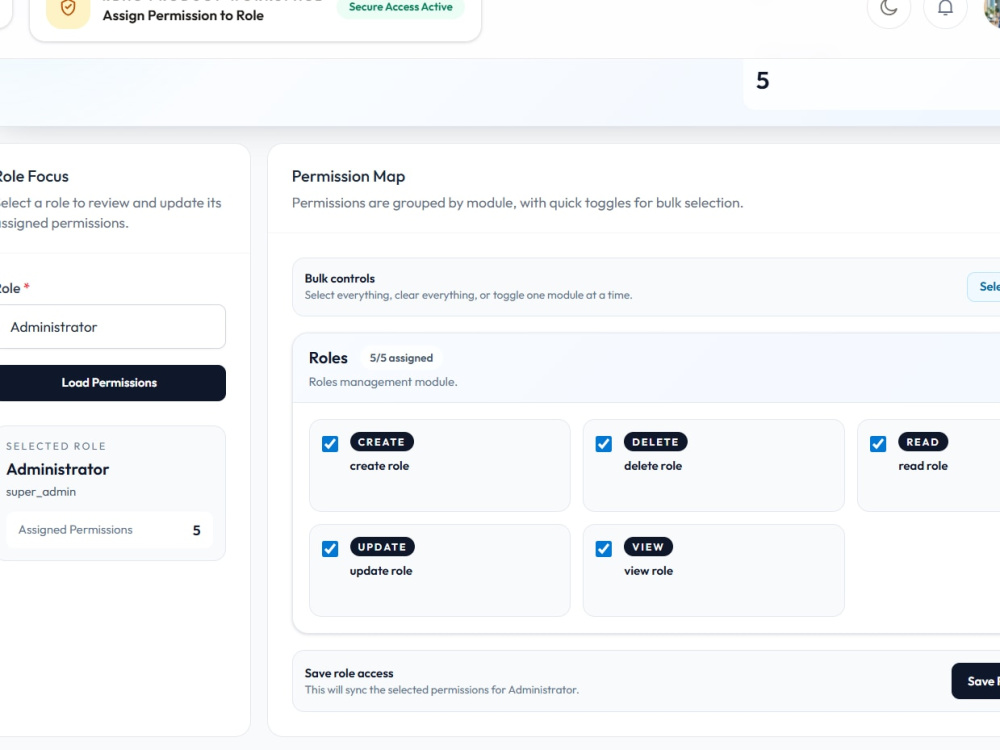Screen dimensions: 1000x750
Task: Click the "Bulk controls" heading
Action: click(339, 279)
